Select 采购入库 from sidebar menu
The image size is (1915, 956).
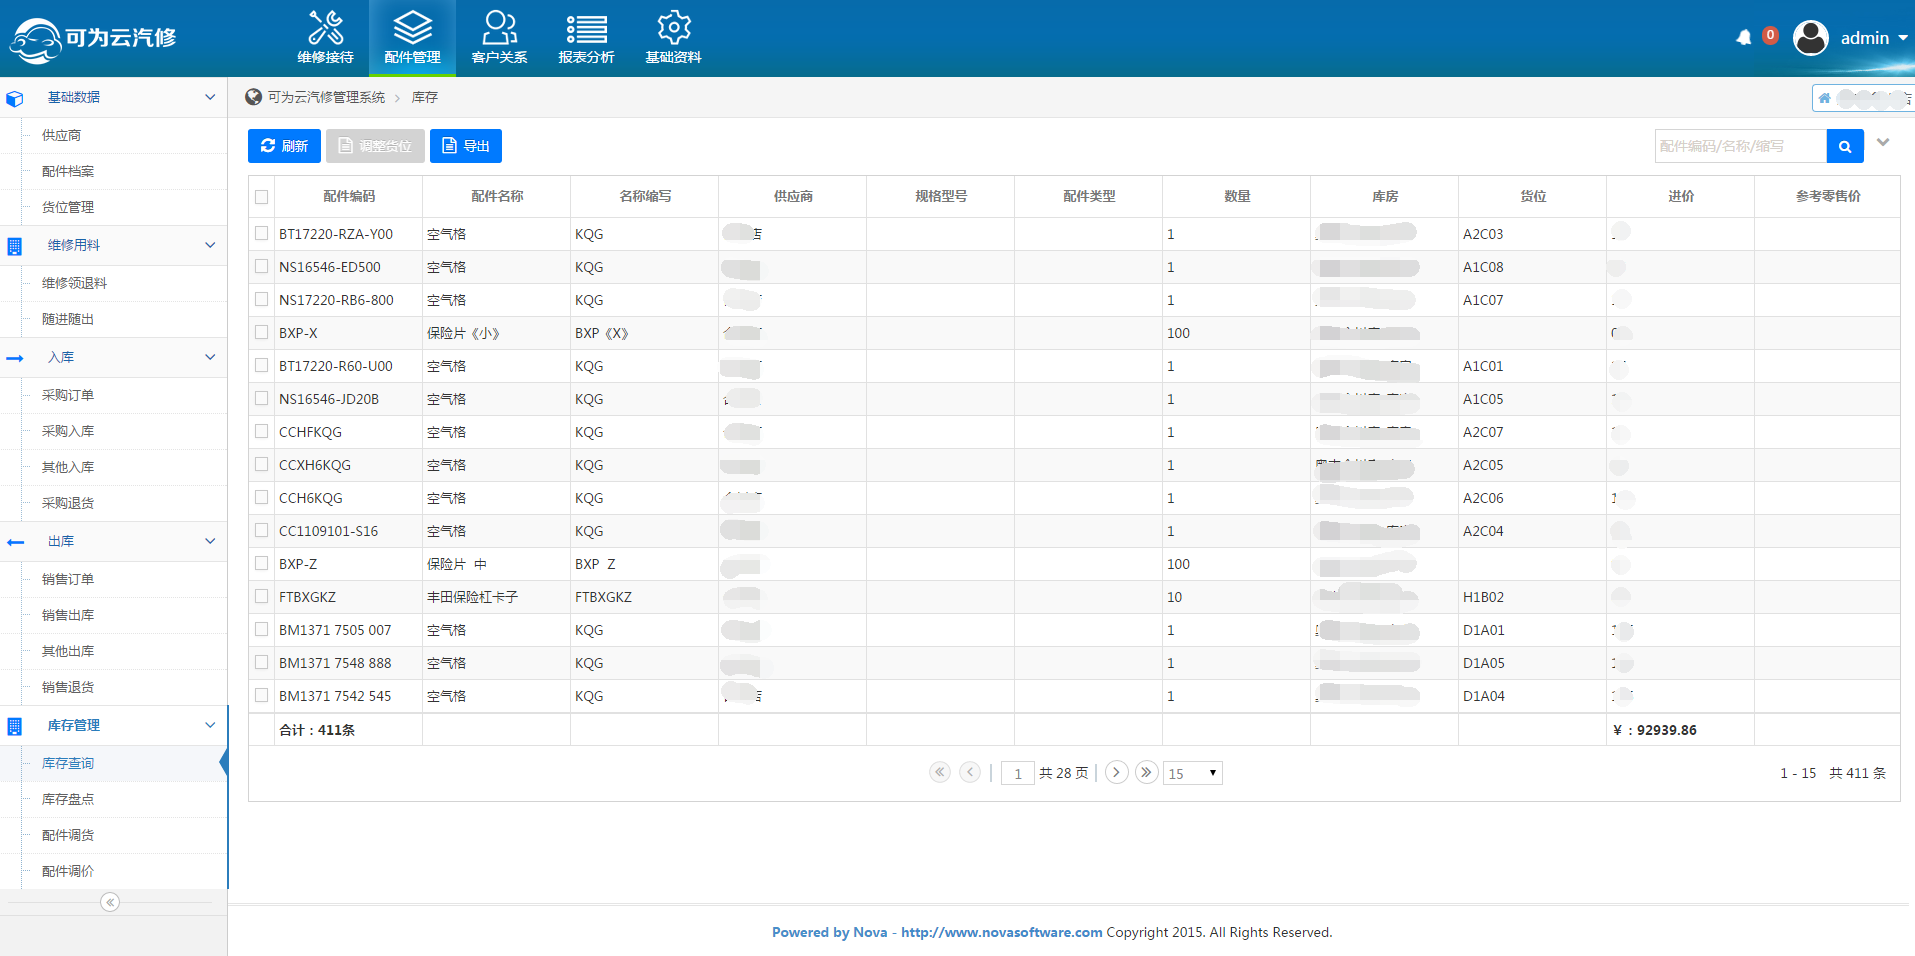click(x=68, y=431)
